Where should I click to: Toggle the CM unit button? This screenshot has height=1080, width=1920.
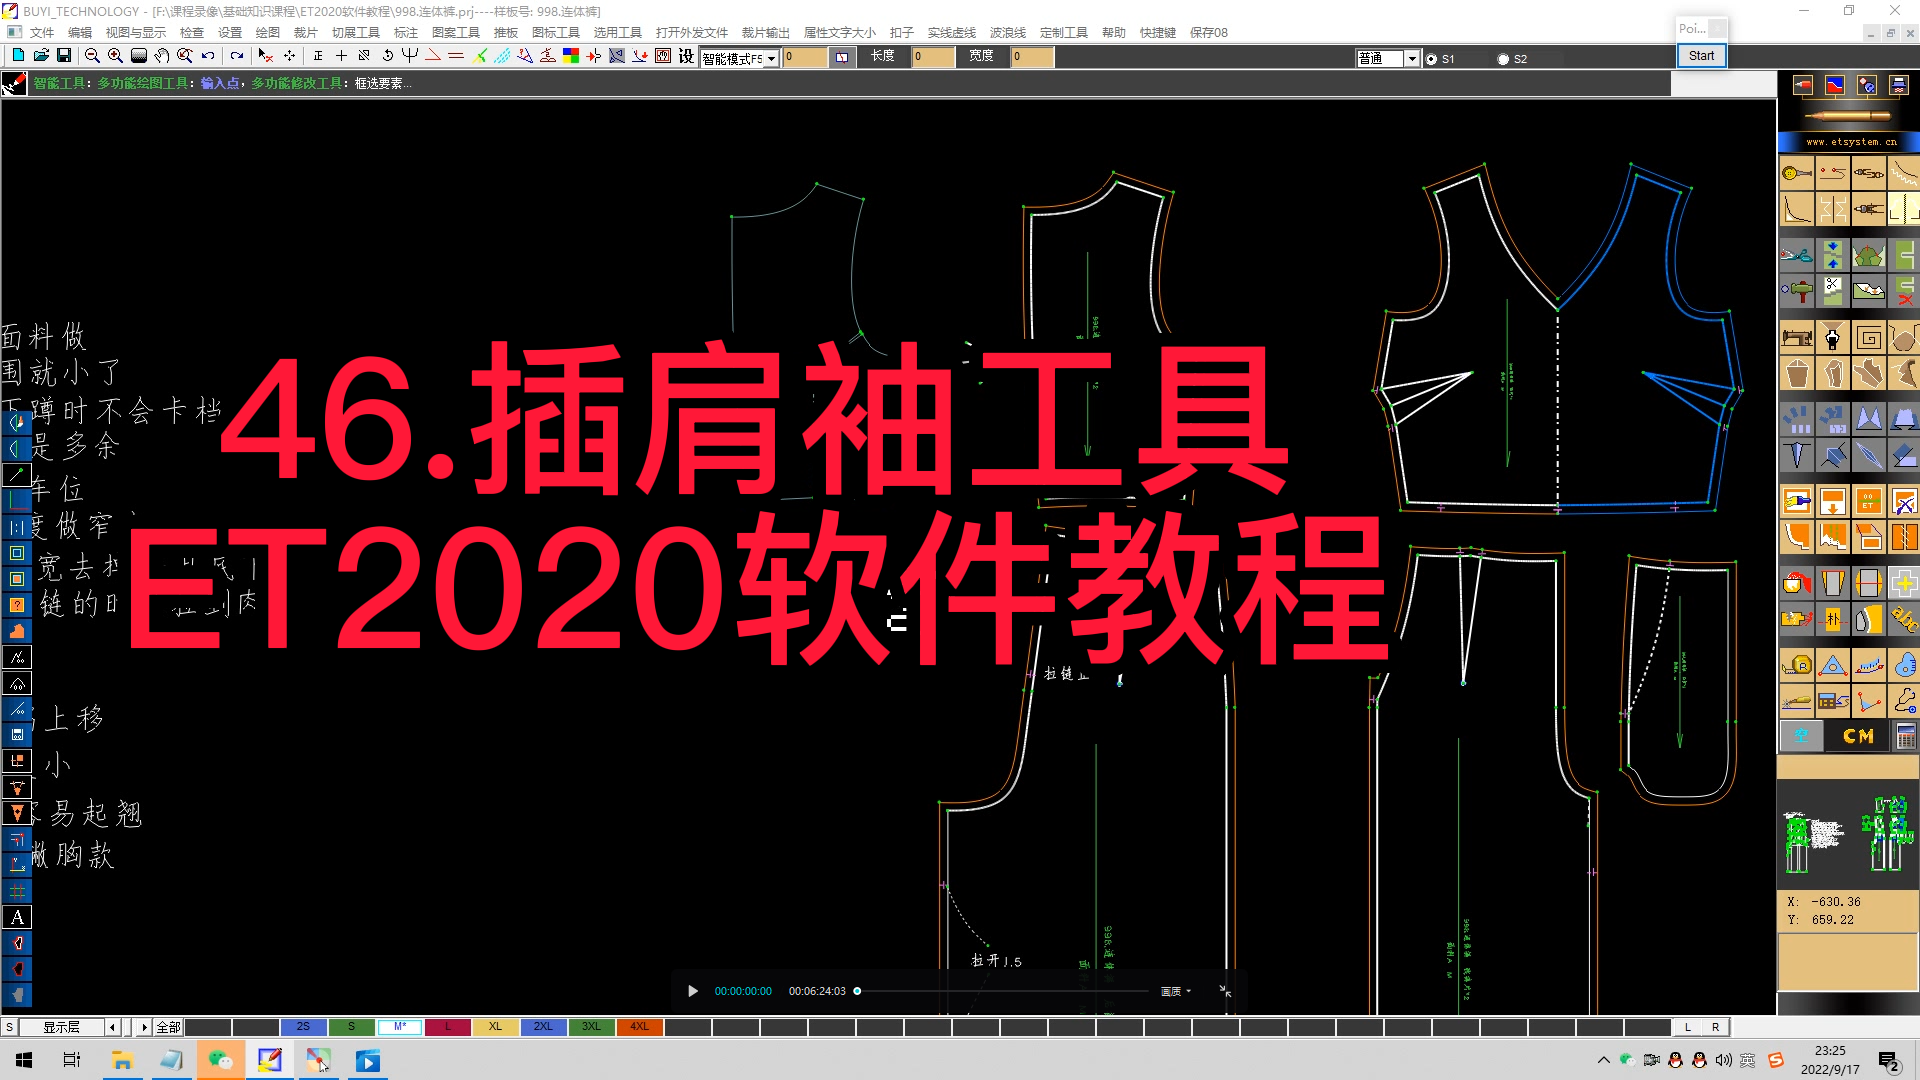tap(1857, 737)
